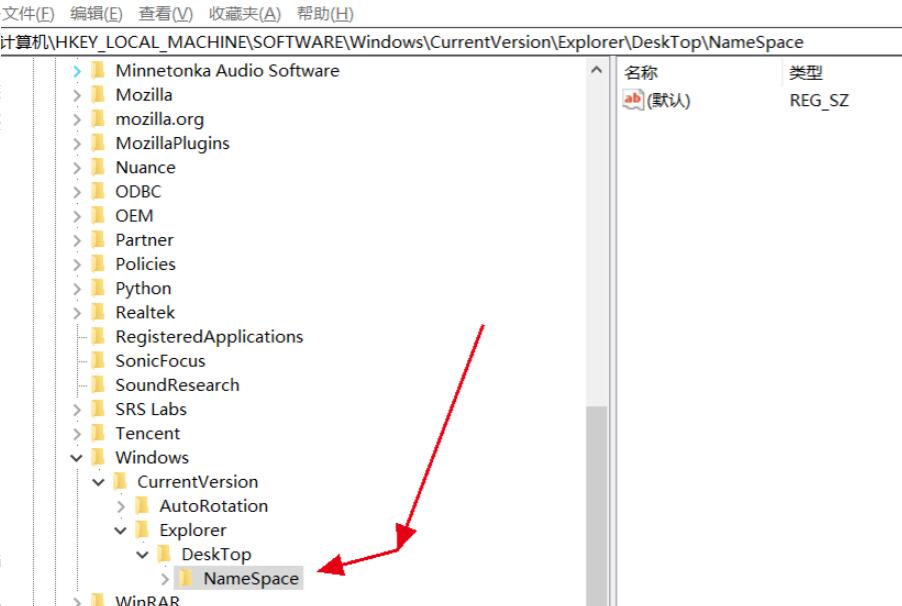Open the 文件(F) menu
Screen dimensions: 902x606
(x=28, y=13)
